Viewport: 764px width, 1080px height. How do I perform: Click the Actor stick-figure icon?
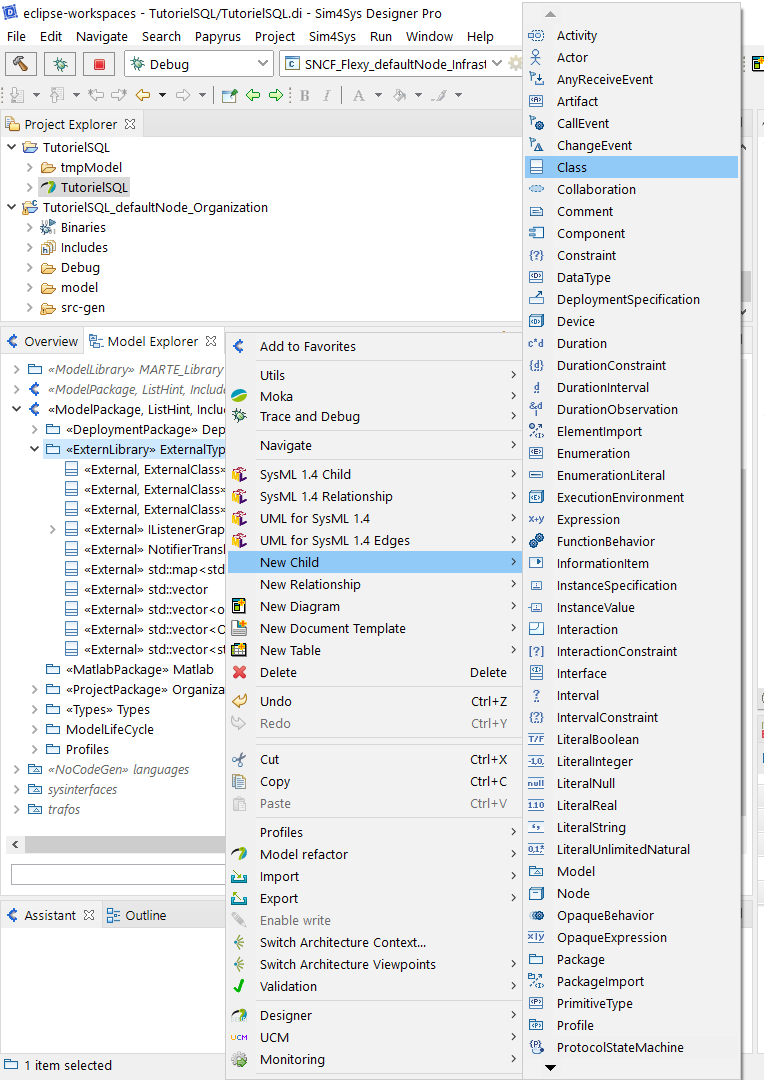coord(536,57)
